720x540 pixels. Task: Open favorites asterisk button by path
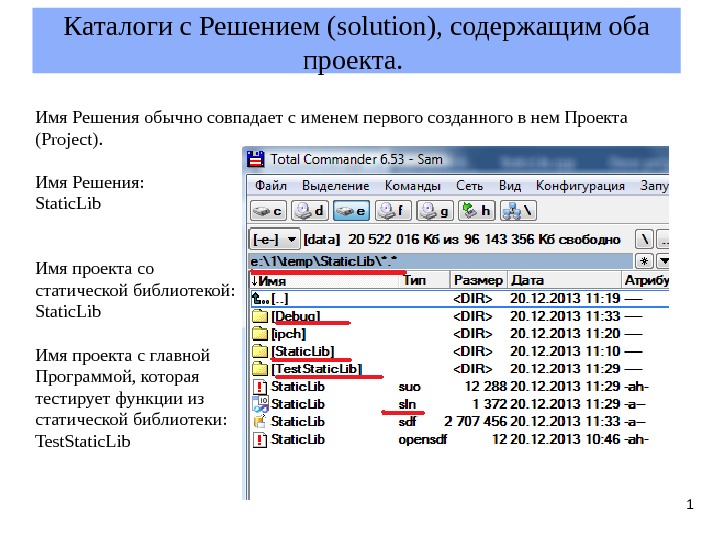(644, 261)
